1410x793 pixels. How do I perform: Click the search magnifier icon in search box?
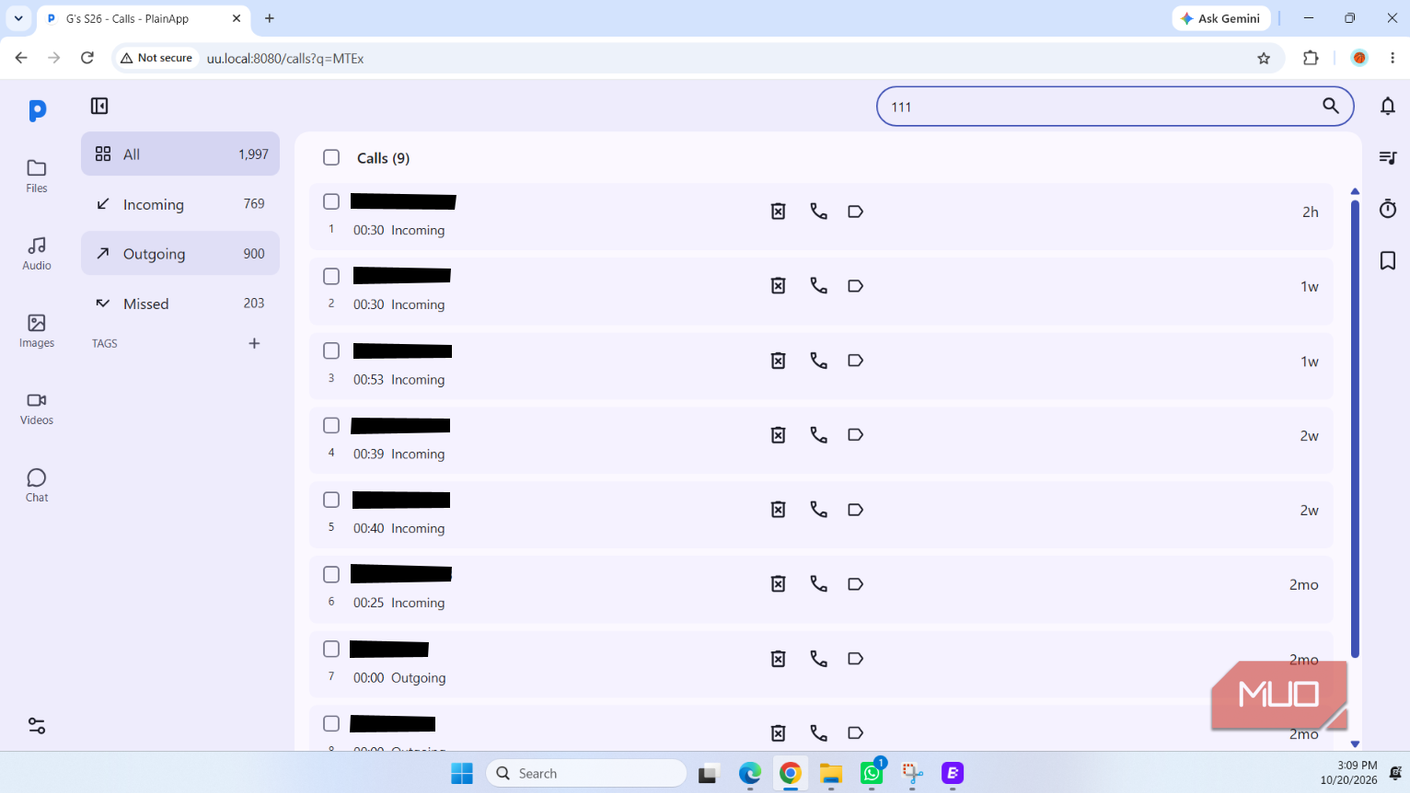tap(1330, 106)
